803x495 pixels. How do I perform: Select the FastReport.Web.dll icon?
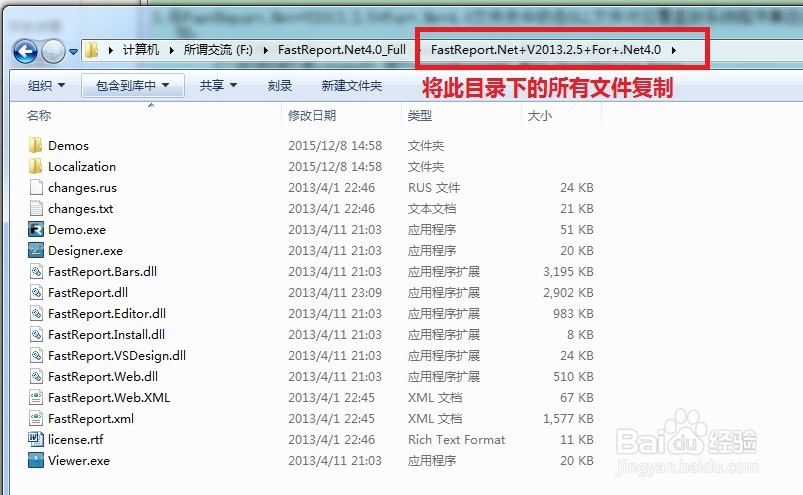(36, 376)
